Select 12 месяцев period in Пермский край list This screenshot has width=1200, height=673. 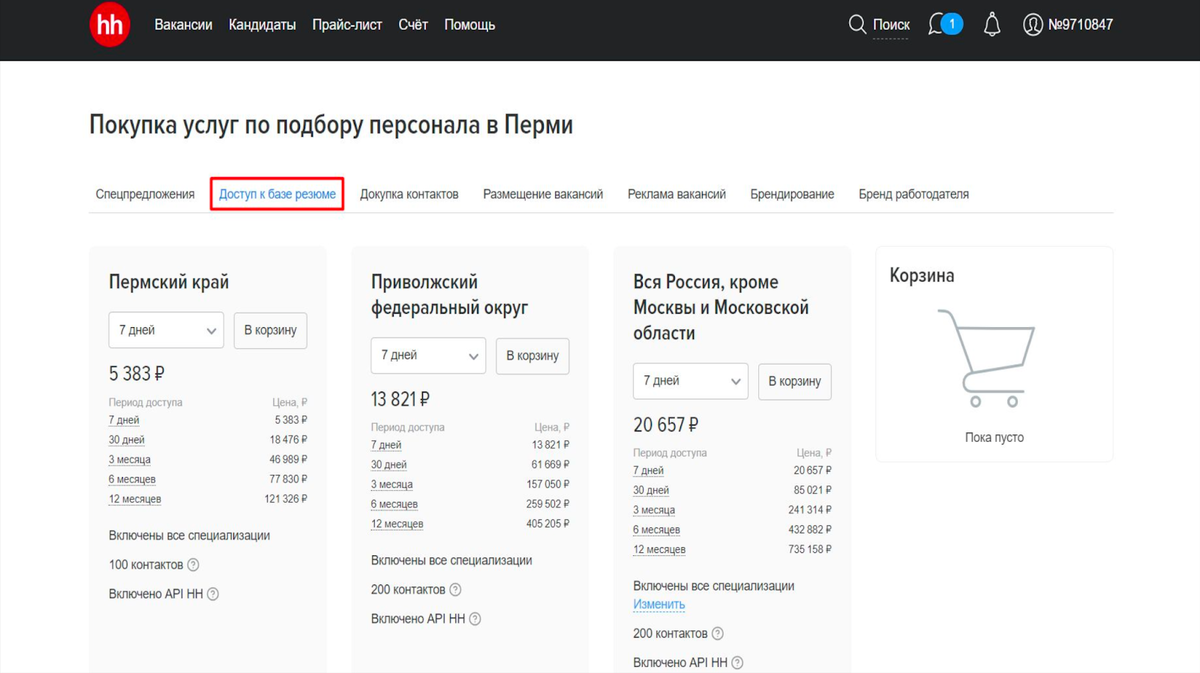click(135, 499)
